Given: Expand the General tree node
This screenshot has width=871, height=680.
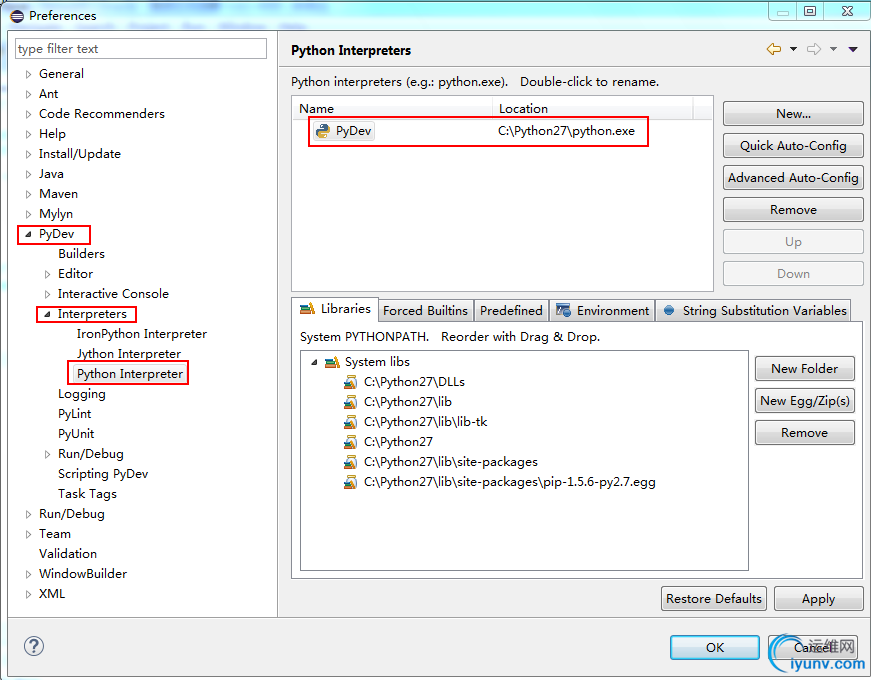Looking at the screenshot, I should click(x=28, y=74).
